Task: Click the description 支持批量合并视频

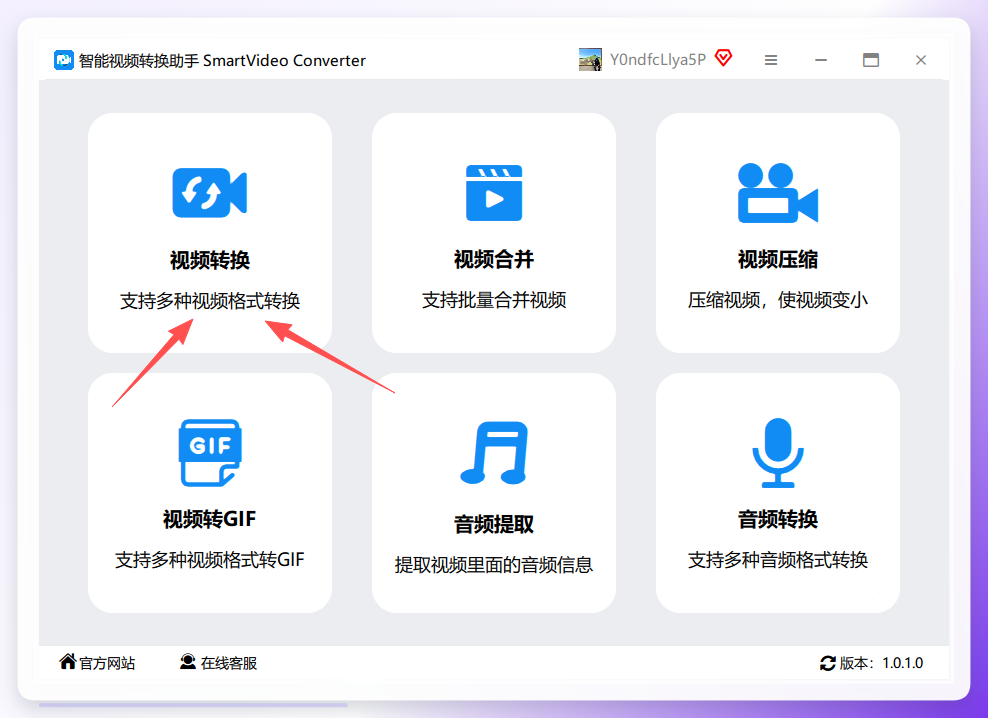Action: pos(494,300)
